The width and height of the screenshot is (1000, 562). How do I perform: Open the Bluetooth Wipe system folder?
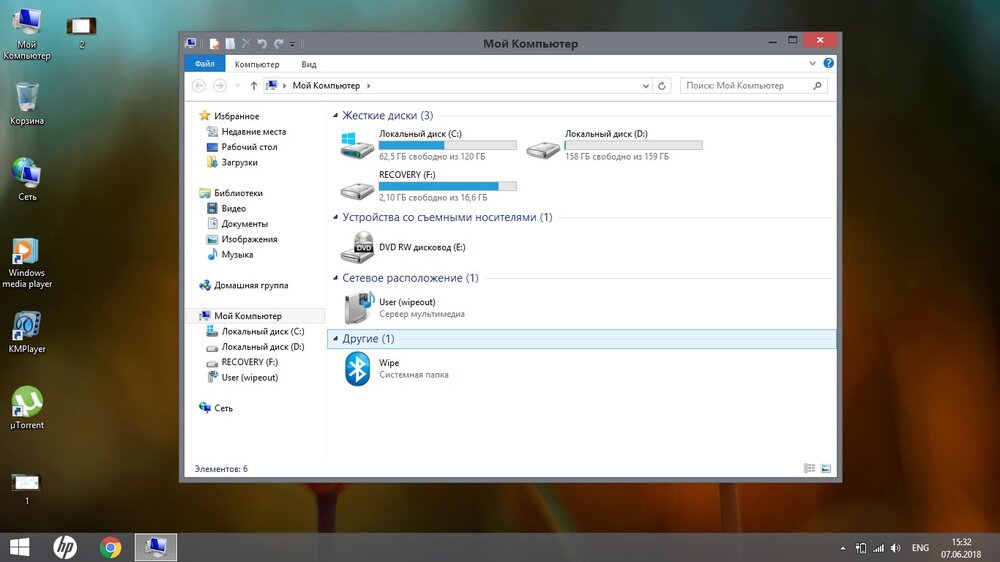coord(358,369)
